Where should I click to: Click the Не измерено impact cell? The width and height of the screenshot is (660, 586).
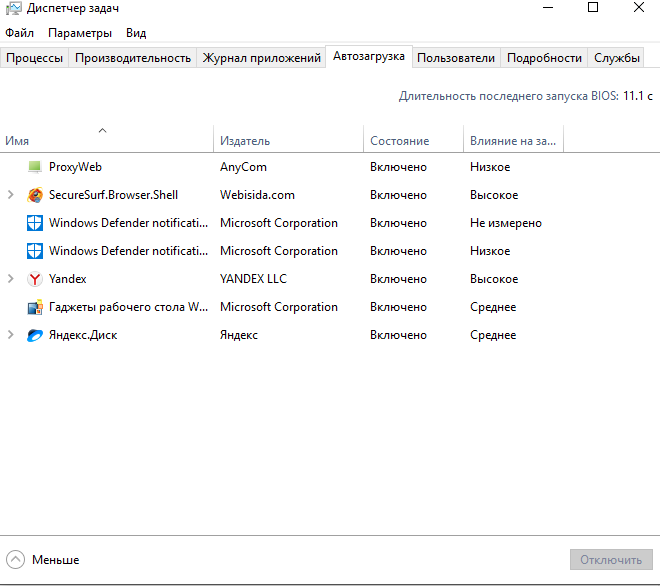point(506,223)
